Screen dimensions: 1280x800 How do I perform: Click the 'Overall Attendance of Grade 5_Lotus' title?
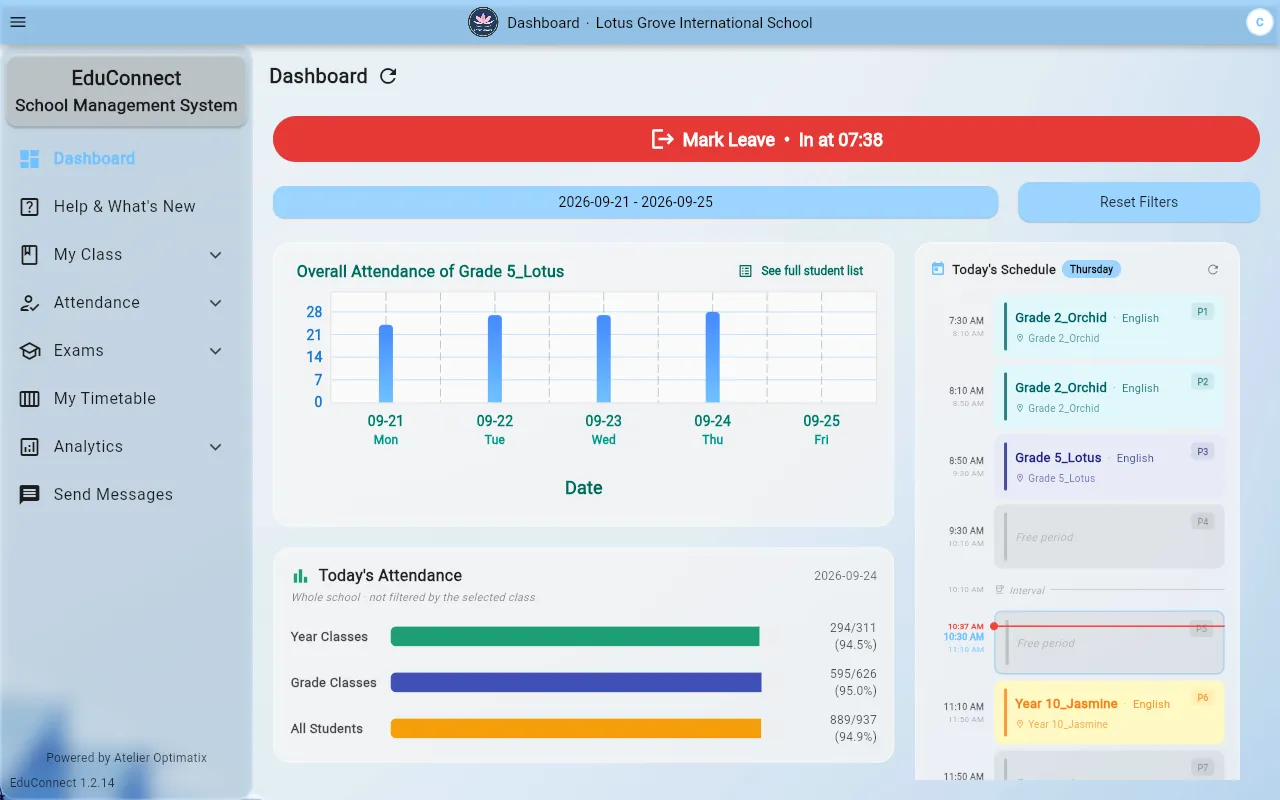430,271
